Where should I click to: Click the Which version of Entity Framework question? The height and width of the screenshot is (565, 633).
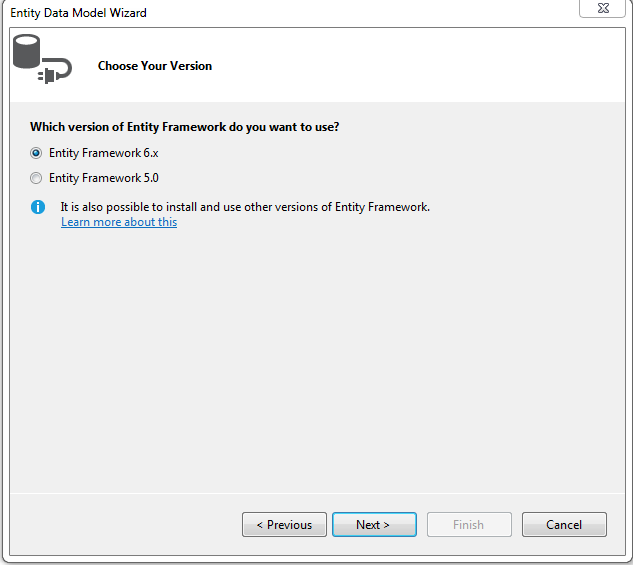pyautogui.click(x=184, y=127)
